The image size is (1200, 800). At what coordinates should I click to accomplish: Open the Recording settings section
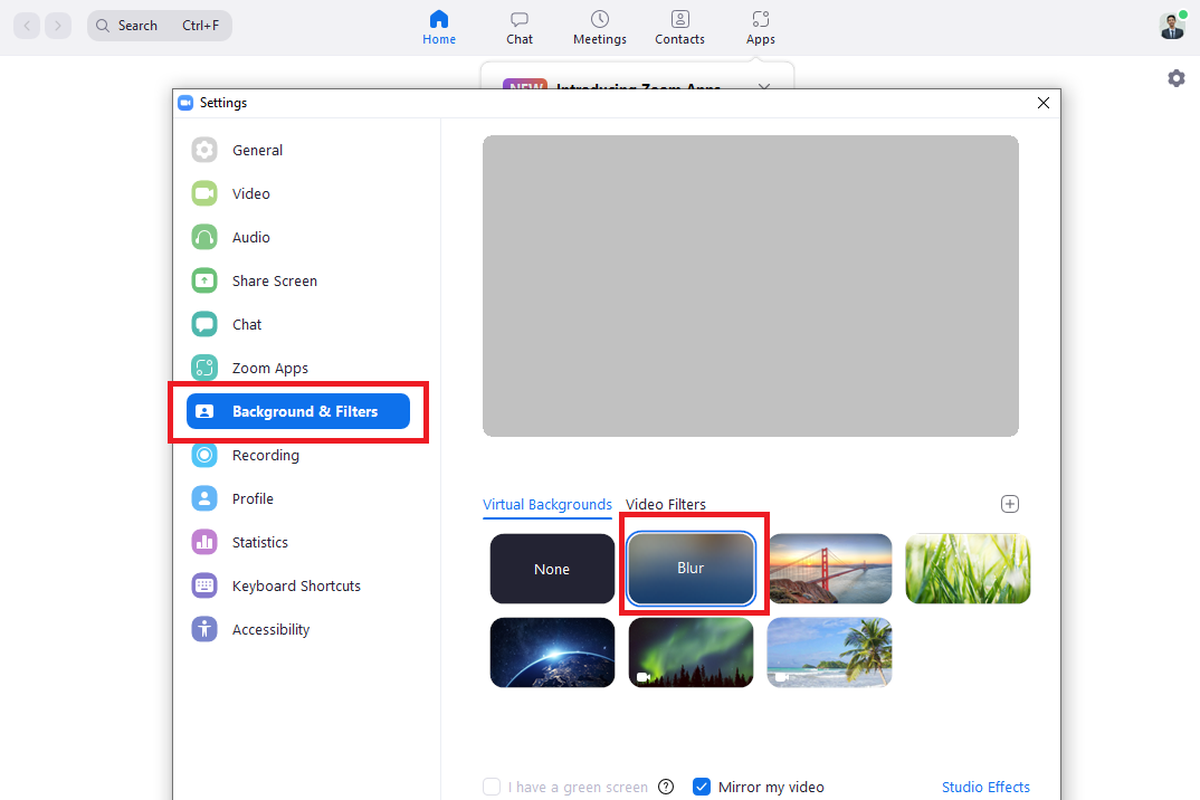(x=264, y=455)
